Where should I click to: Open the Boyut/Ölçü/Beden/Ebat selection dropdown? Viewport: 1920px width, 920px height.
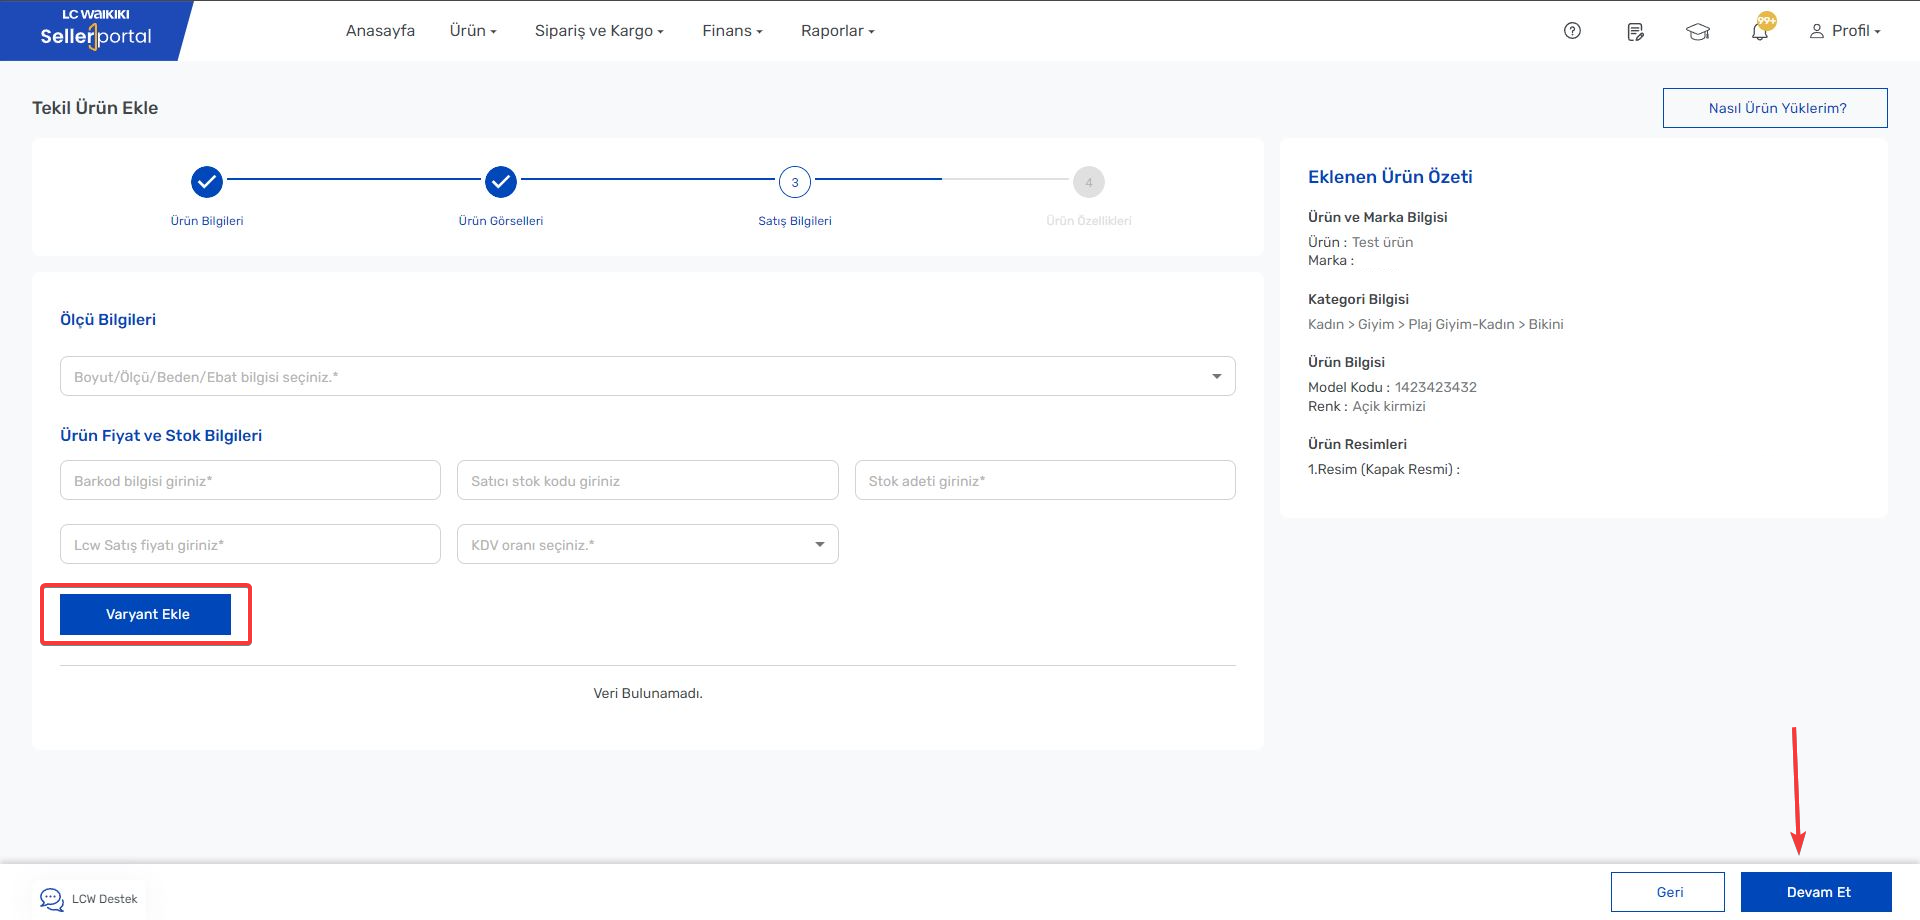(x=648, y=376)
